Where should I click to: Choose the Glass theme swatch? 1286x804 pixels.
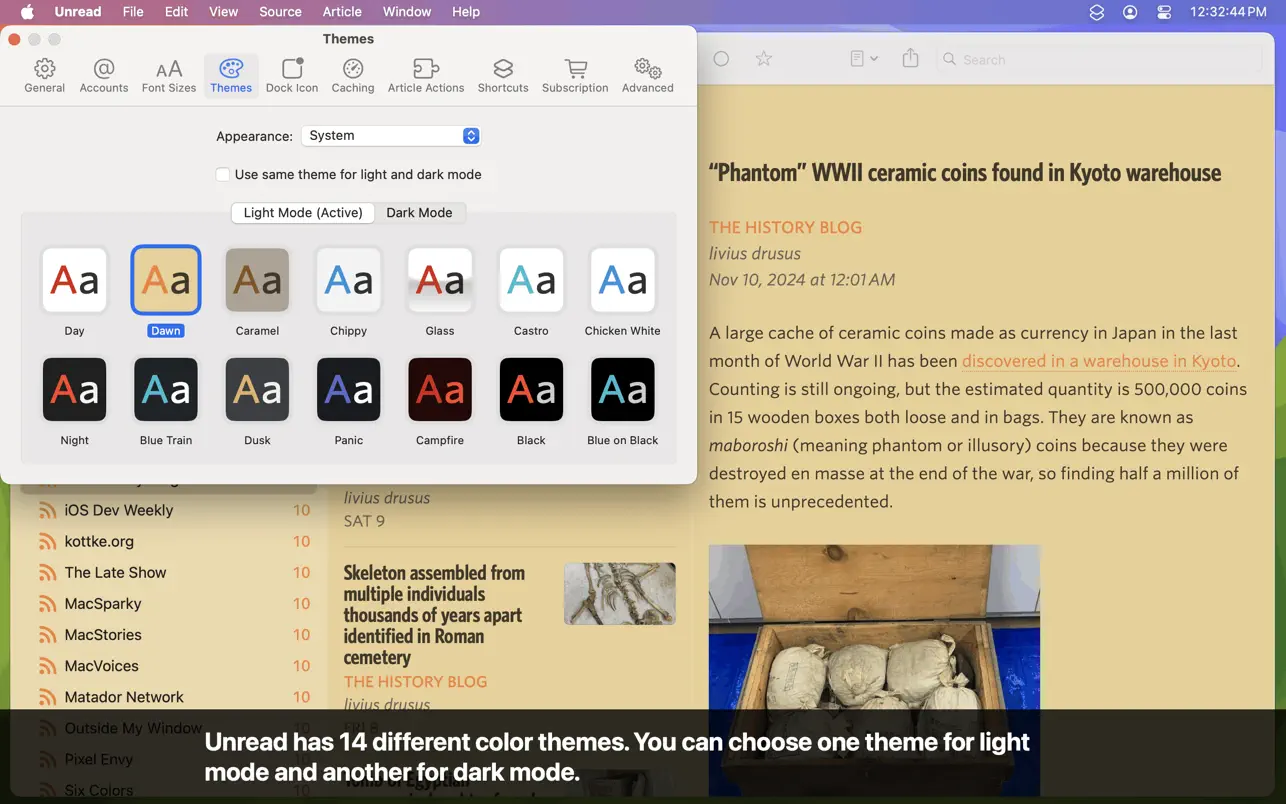(x=440, y=280)
